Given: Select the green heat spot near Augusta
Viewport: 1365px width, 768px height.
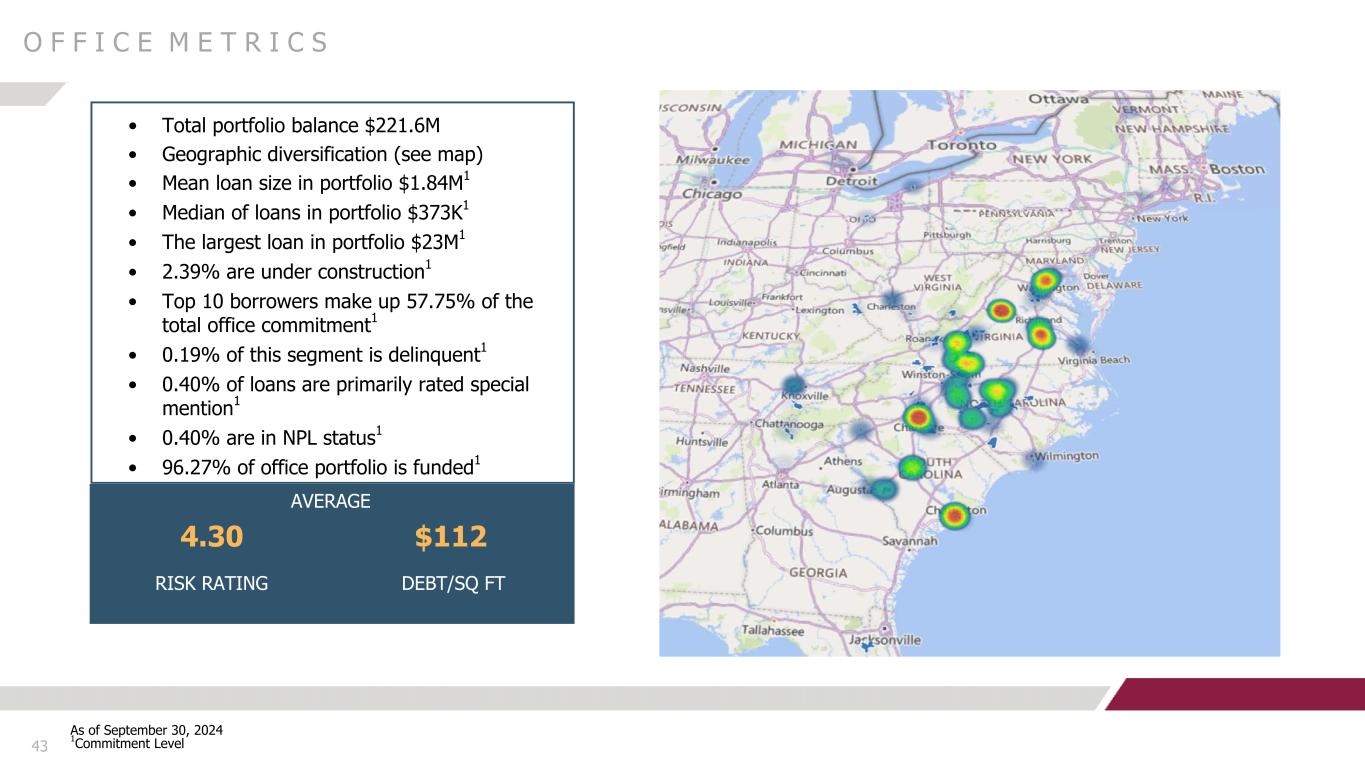Looking at the screenshot, I should [x=884, y=489].
